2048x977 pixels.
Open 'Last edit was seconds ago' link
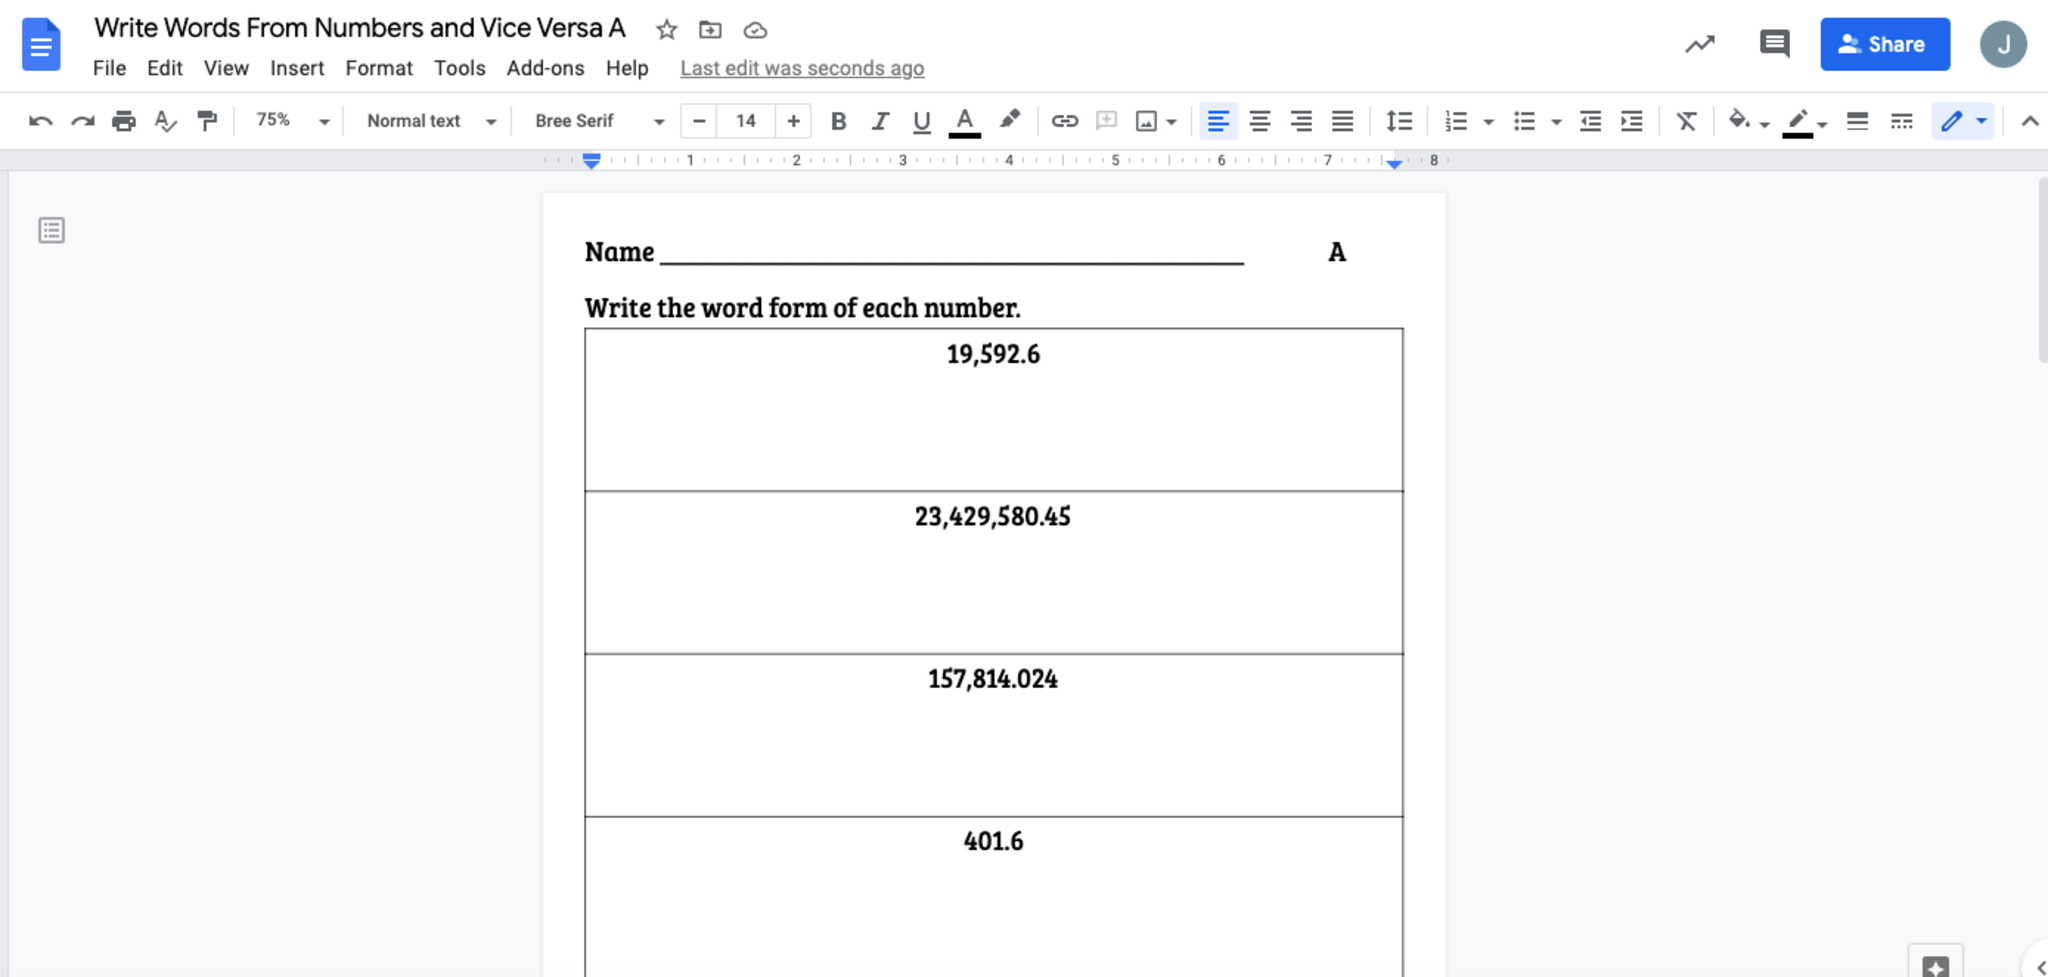pyautogui.click(x=801, y=68)
